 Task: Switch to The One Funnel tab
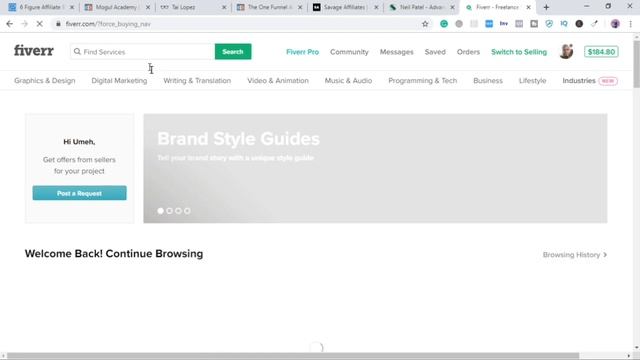pyautogui.click(x=269, y=7)
